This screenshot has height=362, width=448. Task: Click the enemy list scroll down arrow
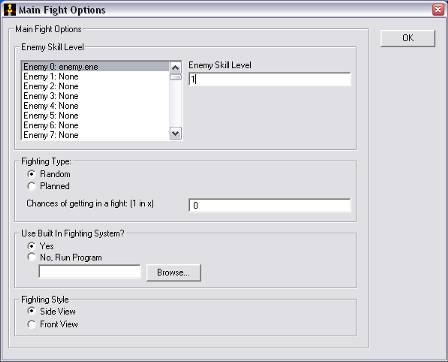[175, 133]
